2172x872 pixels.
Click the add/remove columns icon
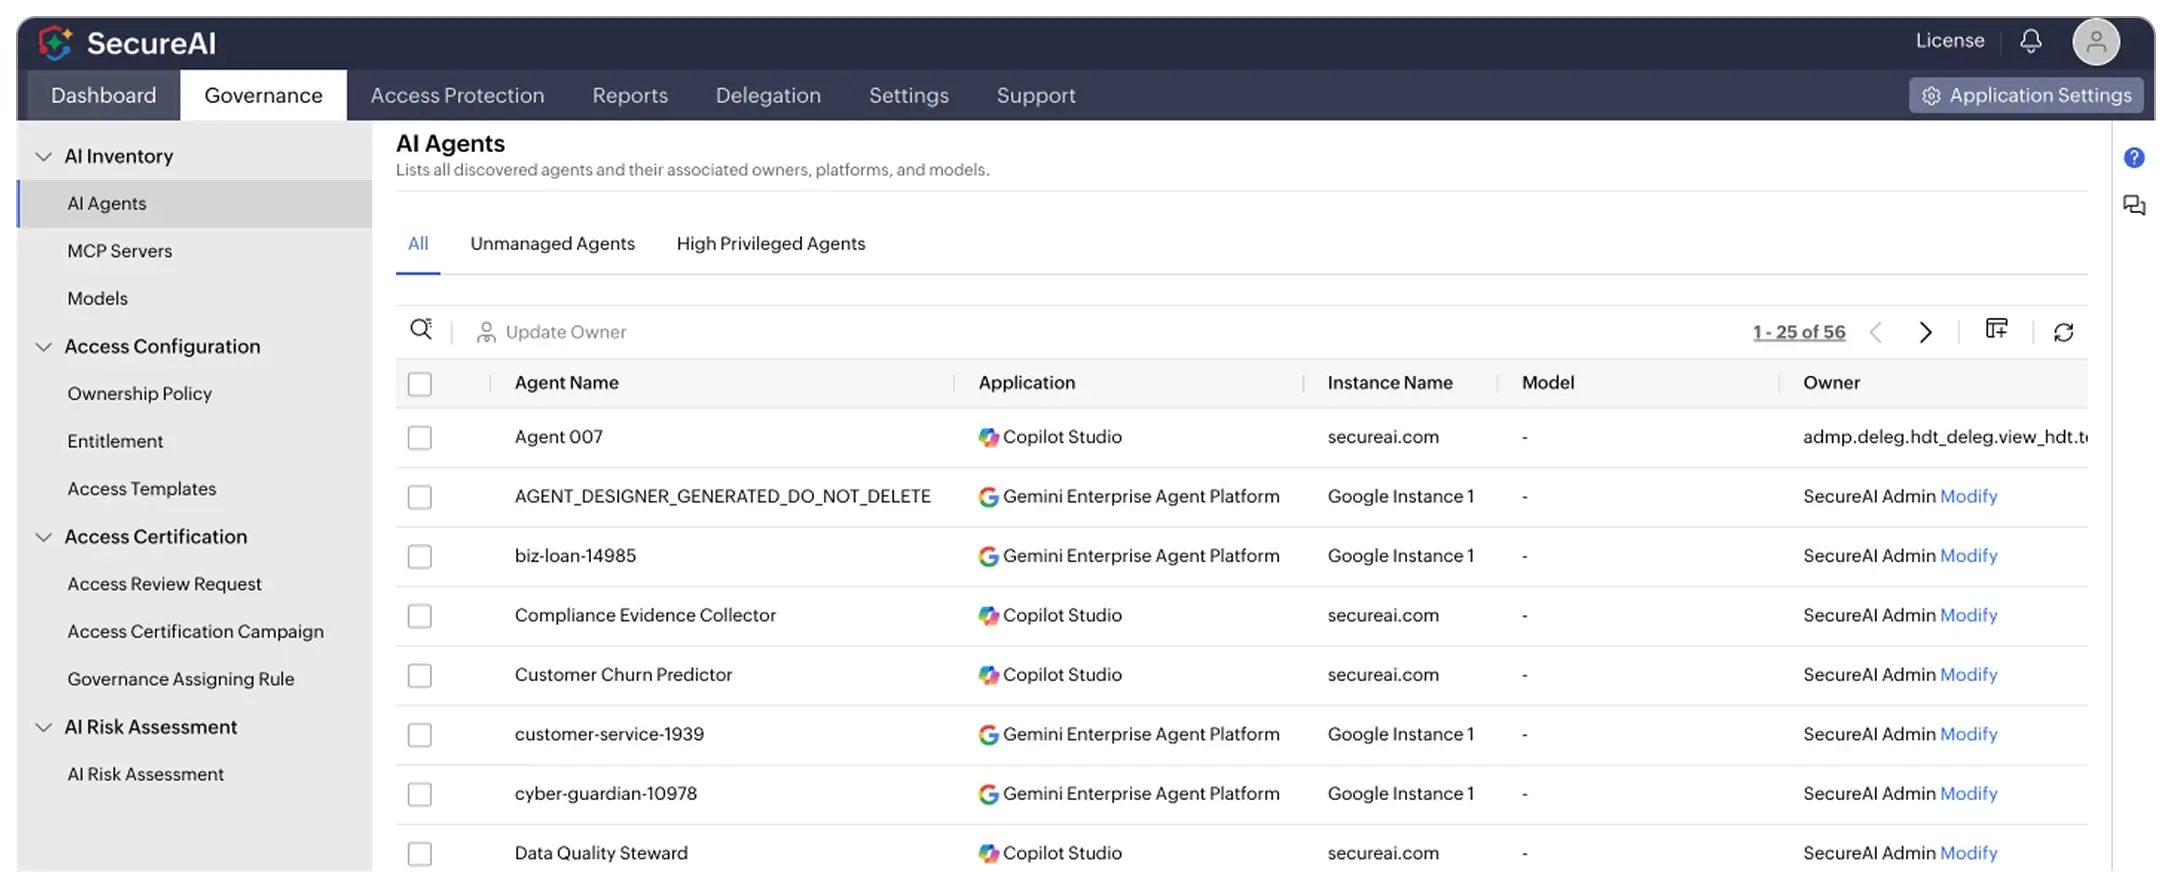click(1996, 329)
